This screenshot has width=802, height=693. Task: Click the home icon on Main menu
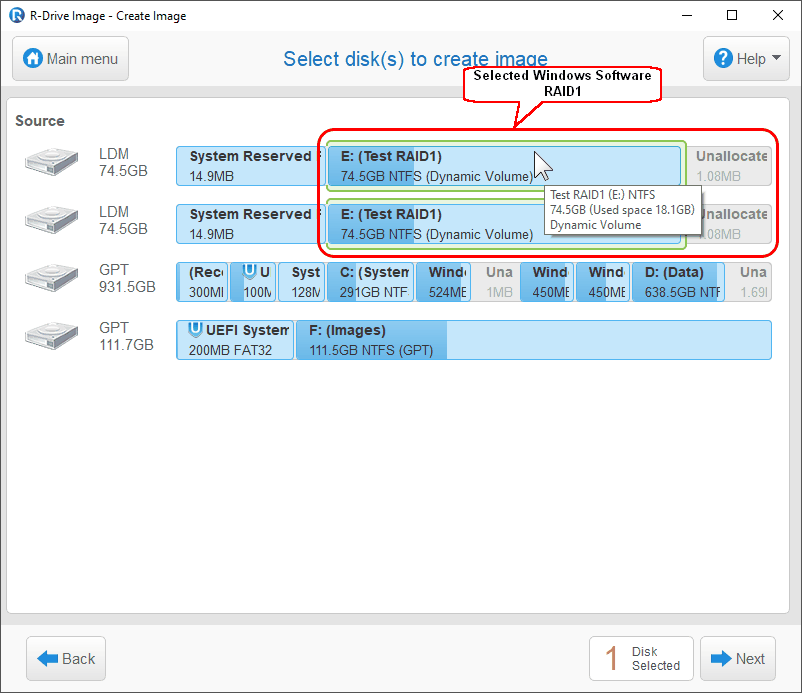pyautogui.click(x=33, y=58)
